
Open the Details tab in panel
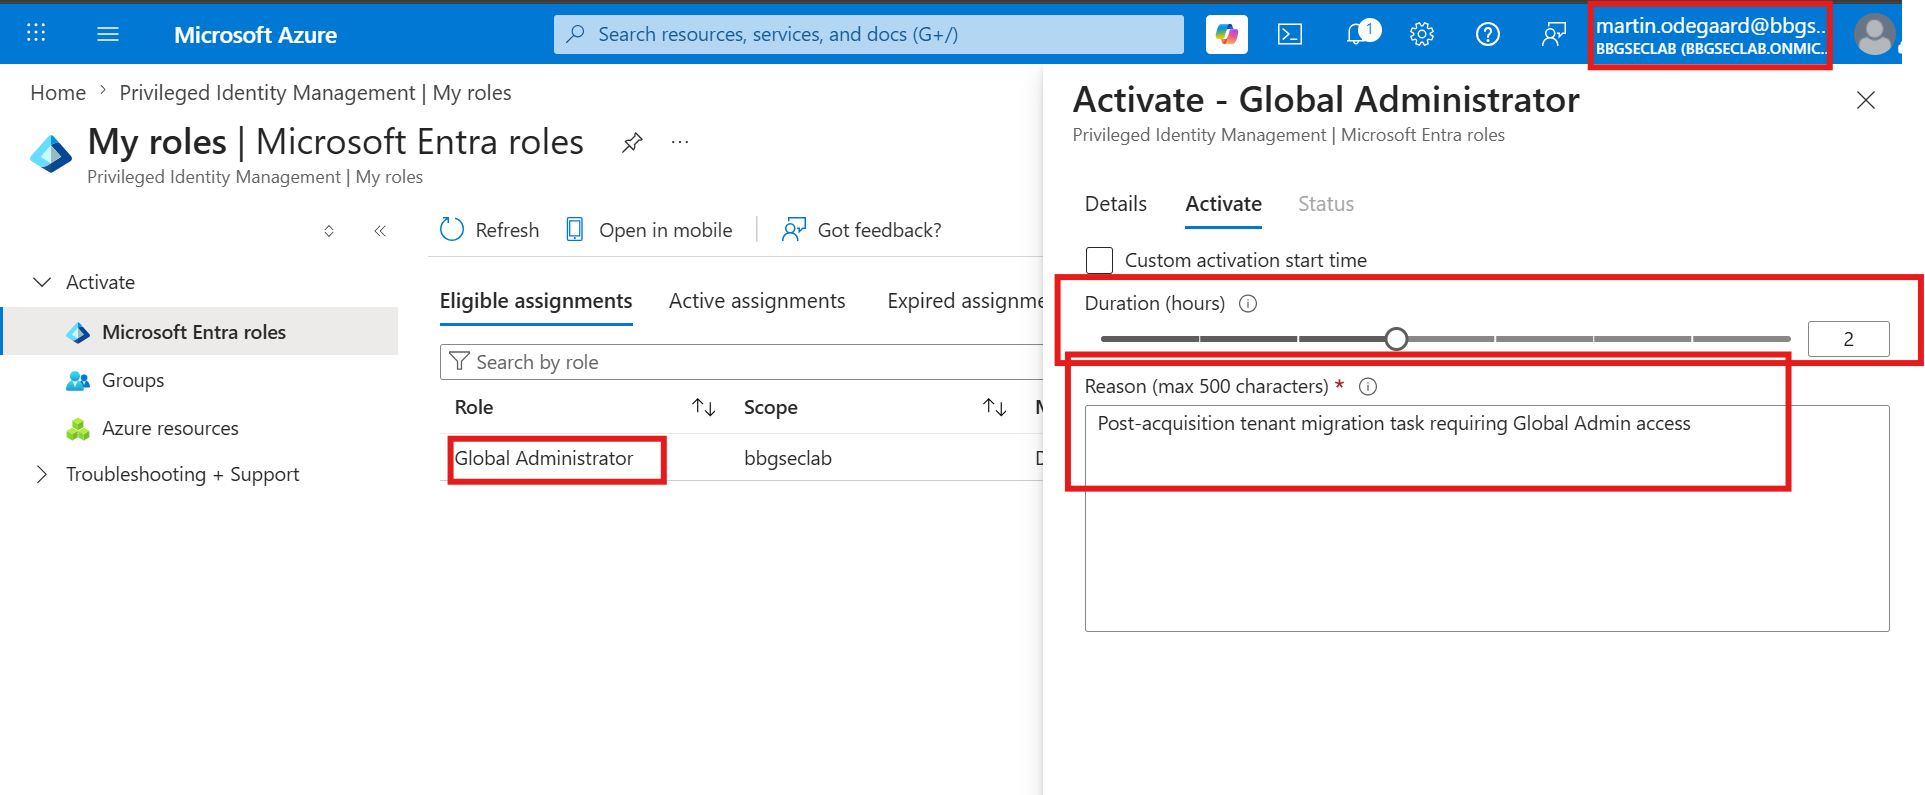click(1116, 204)
